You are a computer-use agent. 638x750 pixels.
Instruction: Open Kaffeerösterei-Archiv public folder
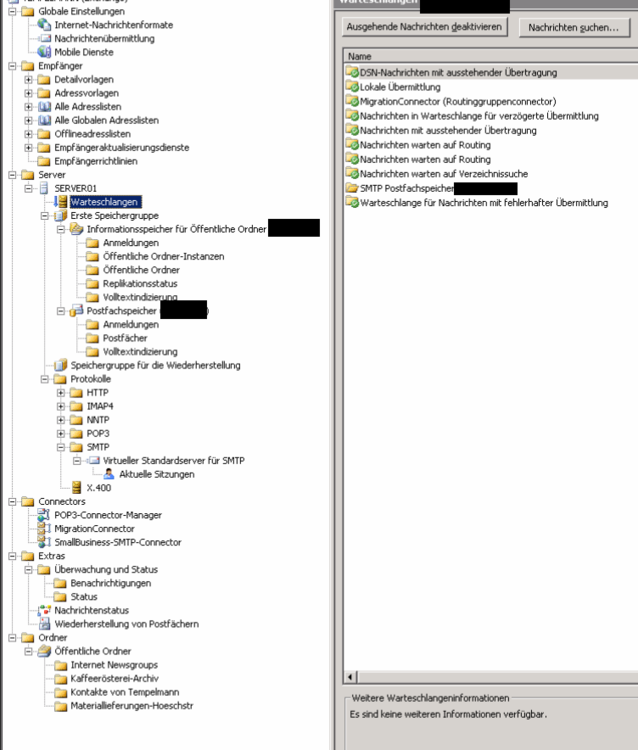coord(113,679)
